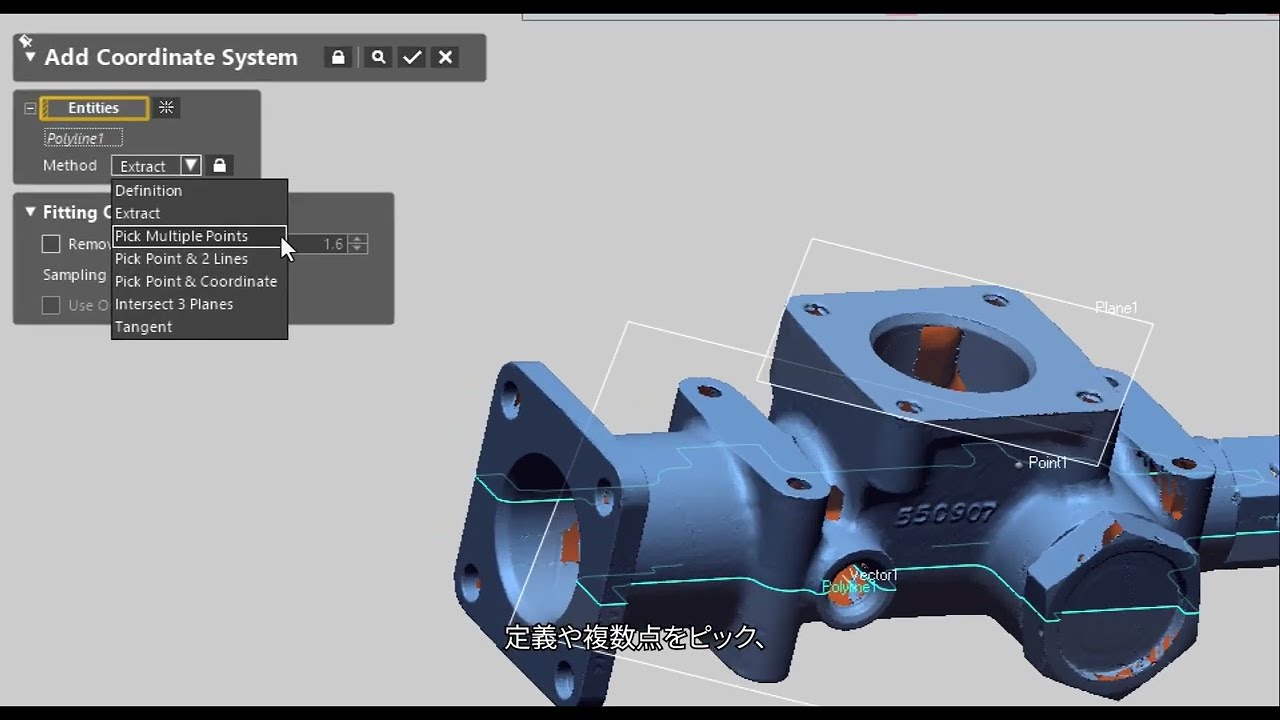The image size is (1280, 720).
Task: Click the stepper arrows next to 1.6
Action: (358, 244)
